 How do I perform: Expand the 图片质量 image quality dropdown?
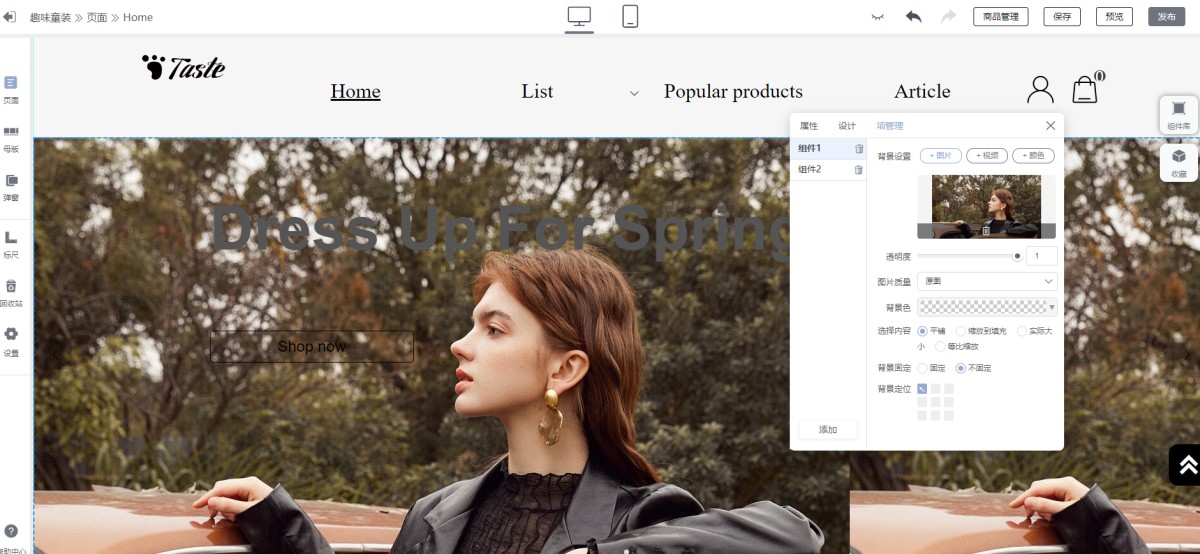[987, 282]
